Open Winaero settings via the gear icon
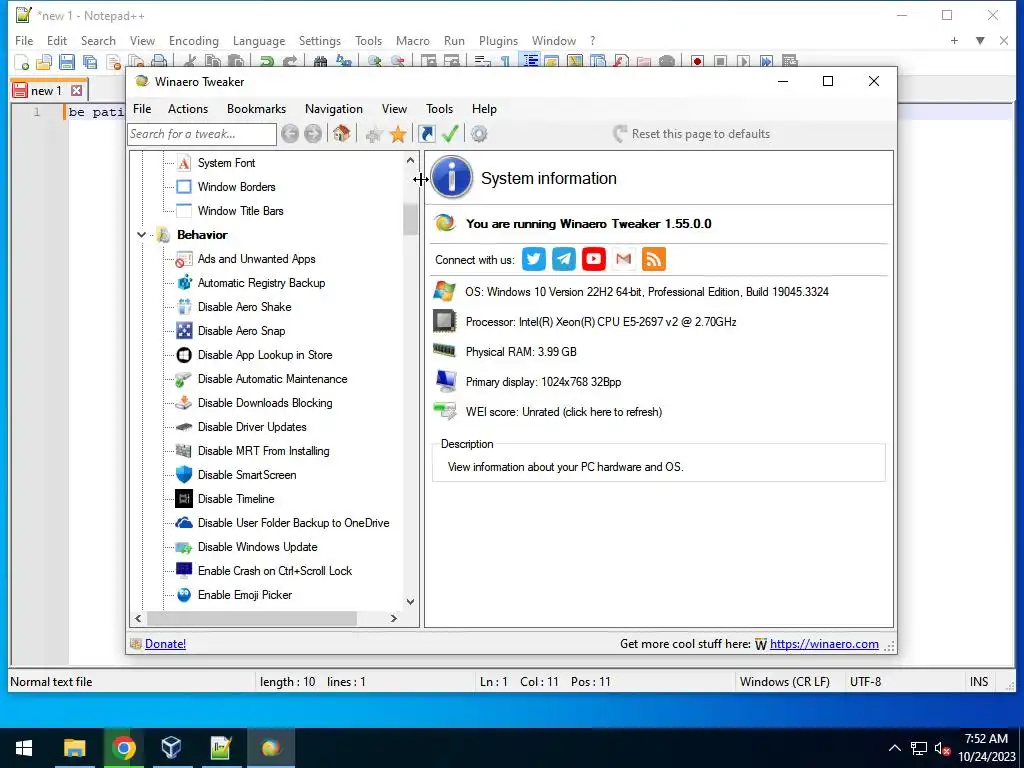 click(x=479, y=134)
